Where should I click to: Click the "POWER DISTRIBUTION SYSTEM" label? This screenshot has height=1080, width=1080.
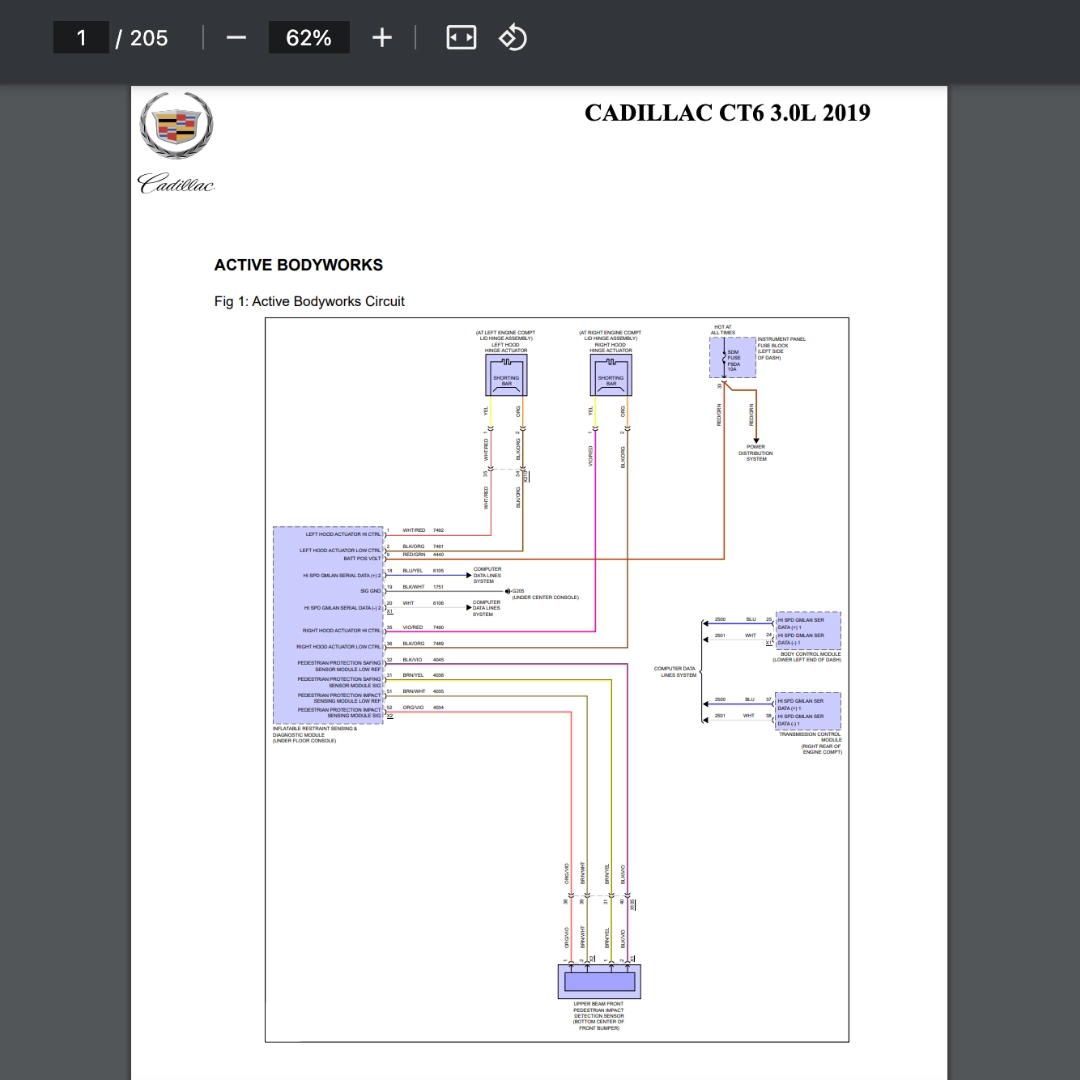coord(756,453)
